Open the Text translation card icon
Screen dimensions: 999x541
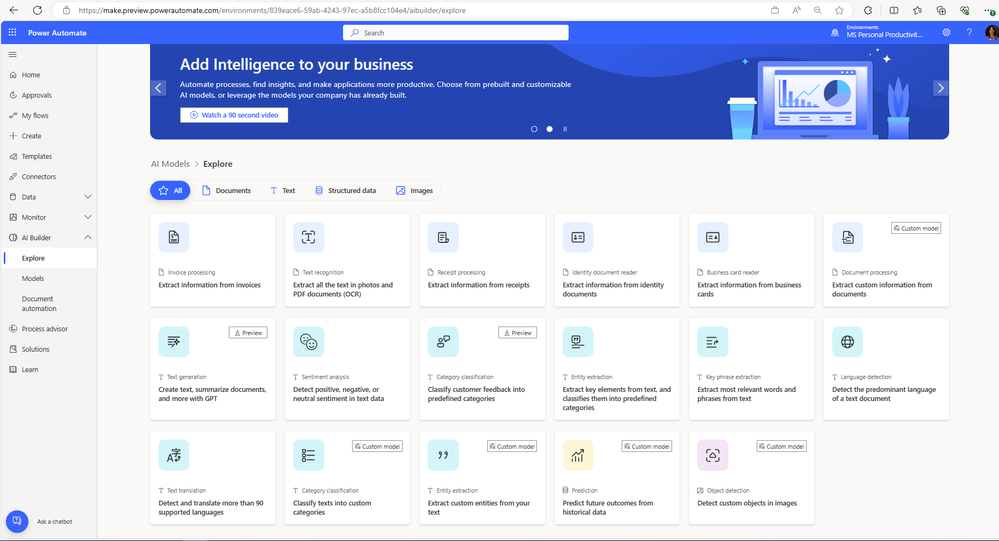click(174, 455)
